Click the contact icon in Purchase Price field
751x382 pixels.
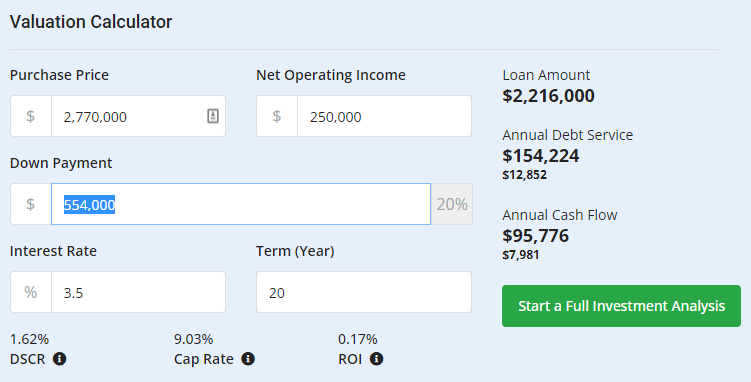pyautogui.click(x=213, y=116)
